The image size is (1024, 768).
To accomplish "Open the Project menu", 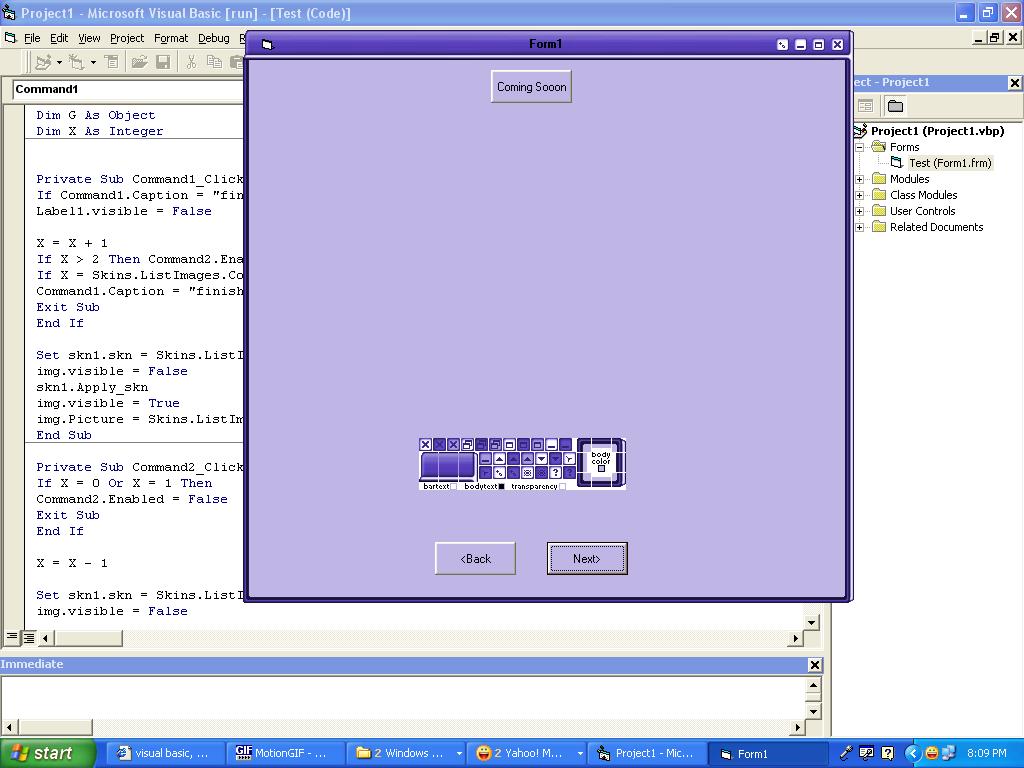I will 127,38.
